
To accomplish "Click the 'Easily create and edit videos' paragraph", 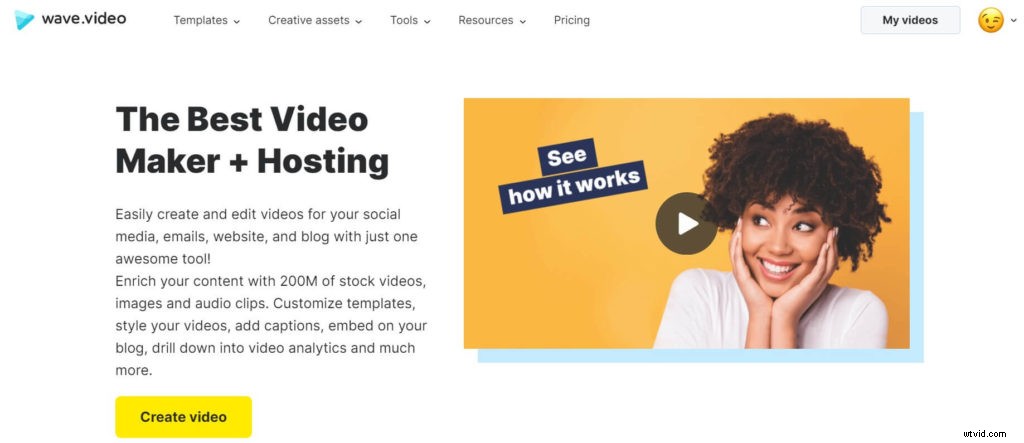I will click(x=266, y=237).
